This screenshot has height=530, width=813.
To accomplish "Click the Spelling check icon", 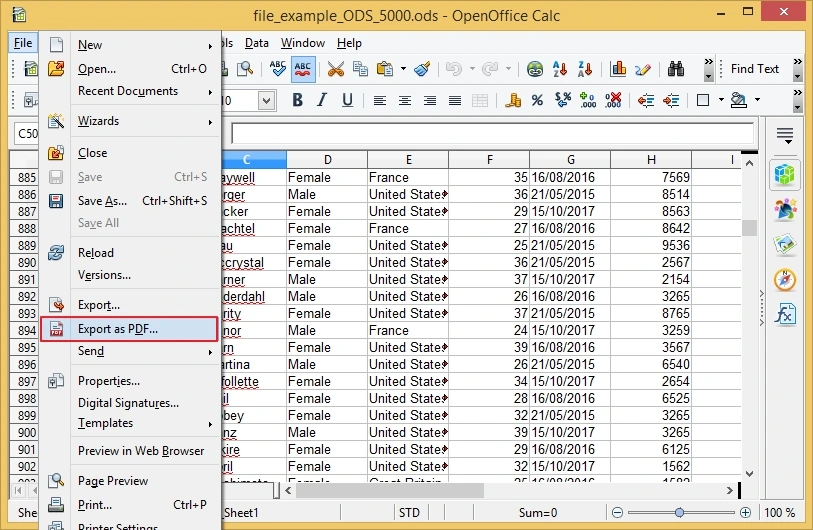I will (x=277, y=68).
